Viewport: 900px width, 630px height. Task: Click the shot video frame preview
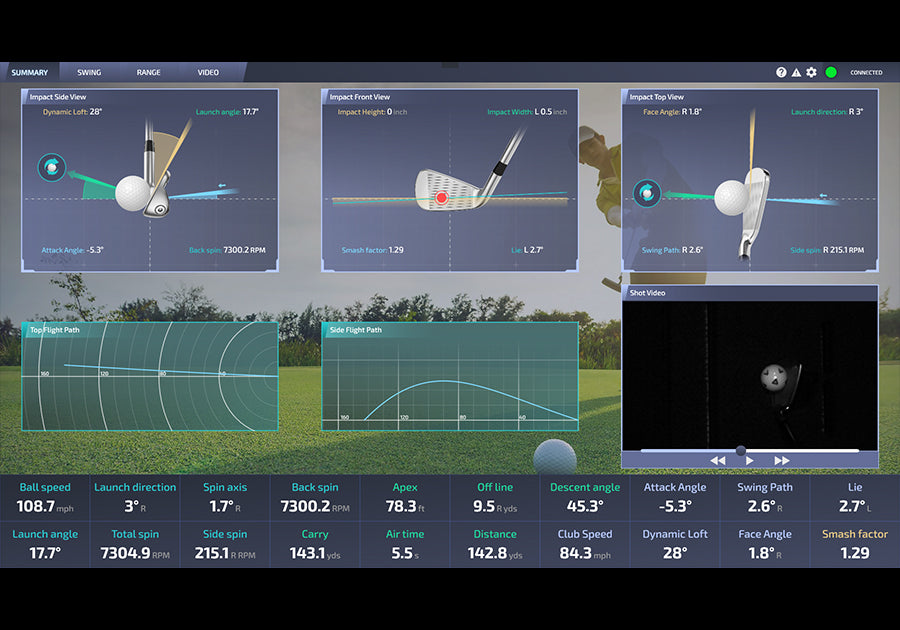click(x=750, y=375)
